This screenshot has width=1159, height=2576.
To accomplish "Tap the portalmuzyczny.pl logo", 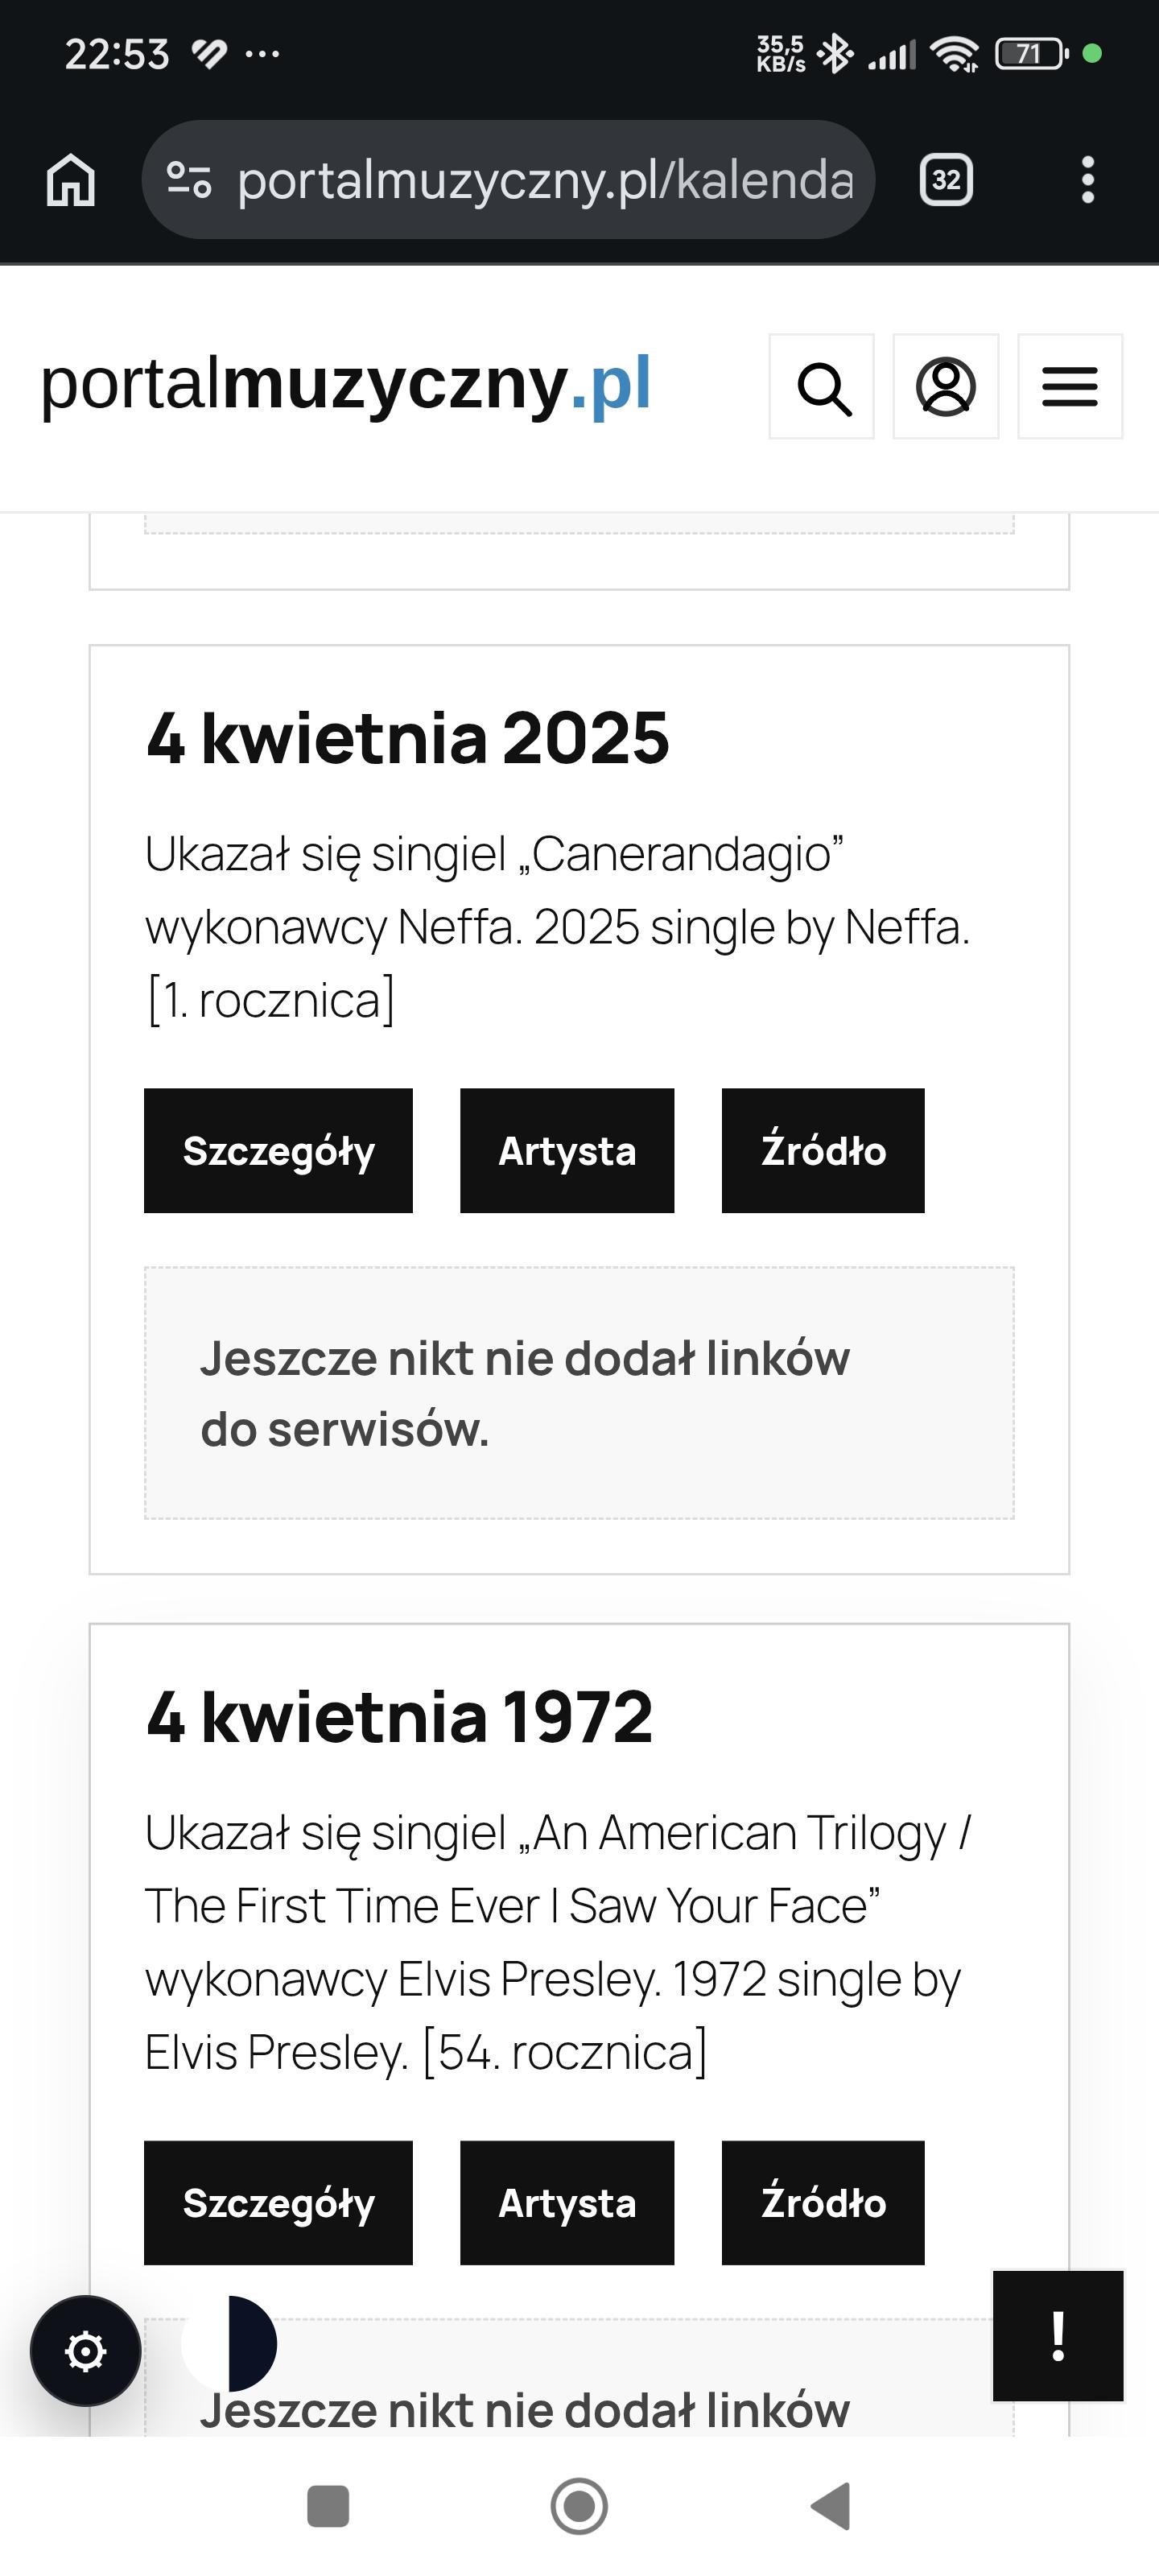I will (346, 384).
